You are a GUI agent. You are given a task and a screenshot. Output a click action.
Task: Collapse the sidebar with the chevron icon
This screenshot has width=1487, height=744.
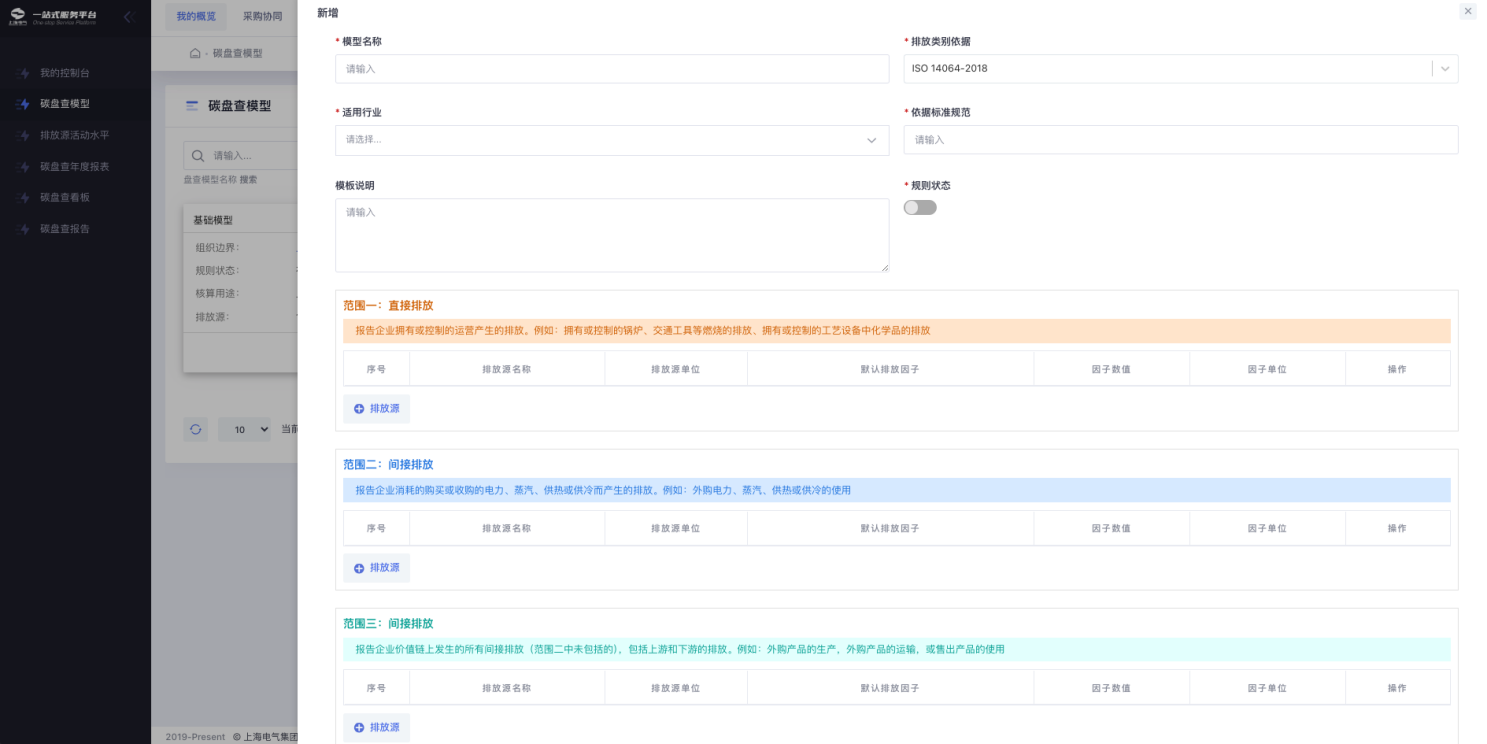pyautogui.click(x=128, y=17)
